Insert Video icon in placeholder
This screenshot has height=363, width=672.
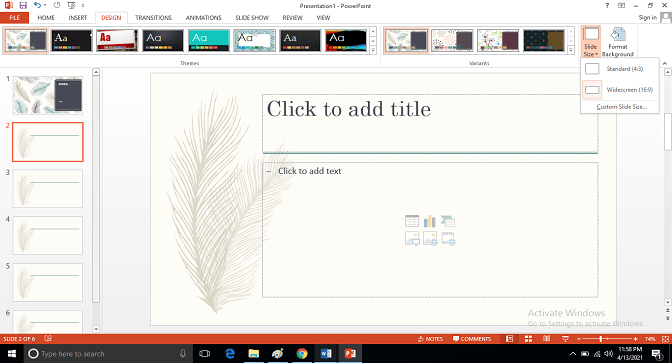click(x=448, y=238)
